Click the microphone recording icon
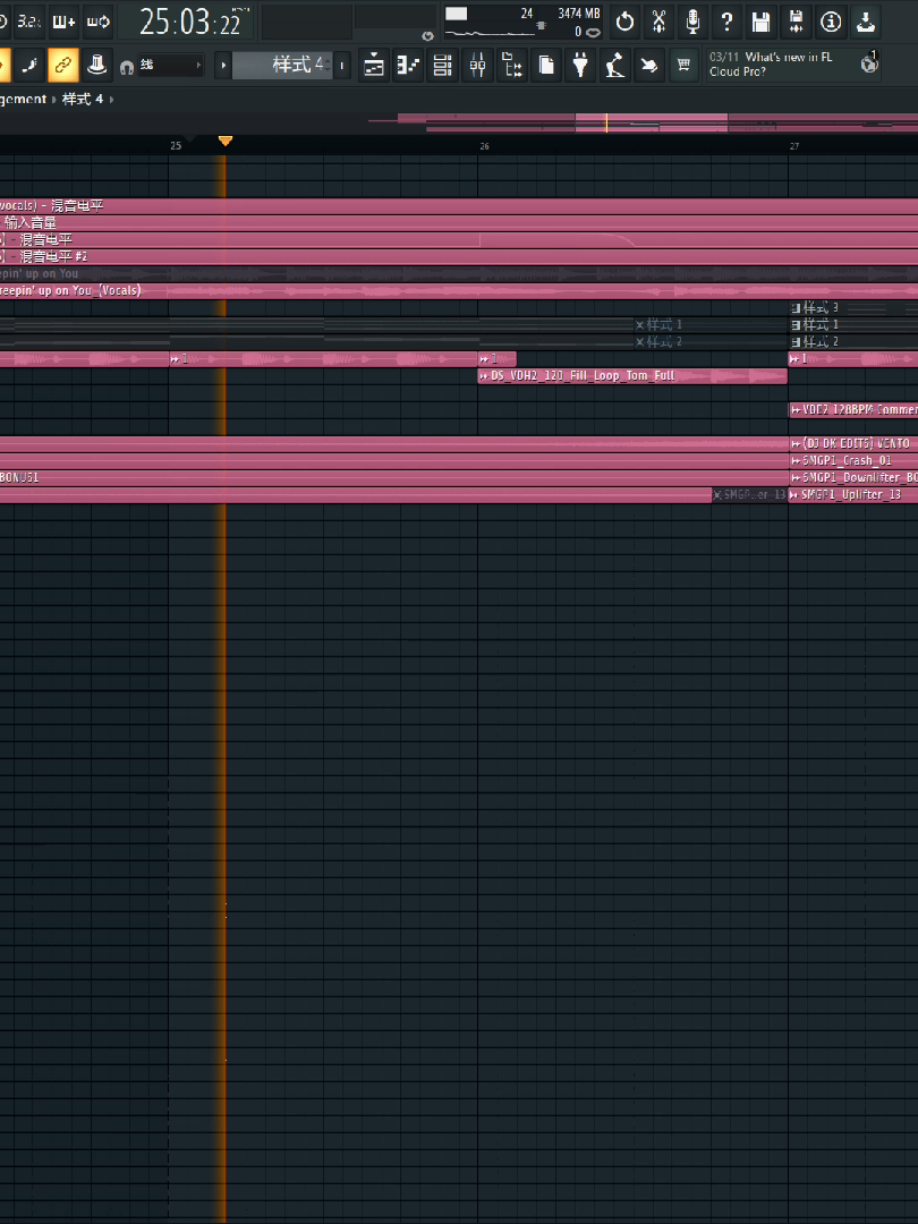Screen dimensions: 918x1224 pyautogui.click(x=693, y=21)
